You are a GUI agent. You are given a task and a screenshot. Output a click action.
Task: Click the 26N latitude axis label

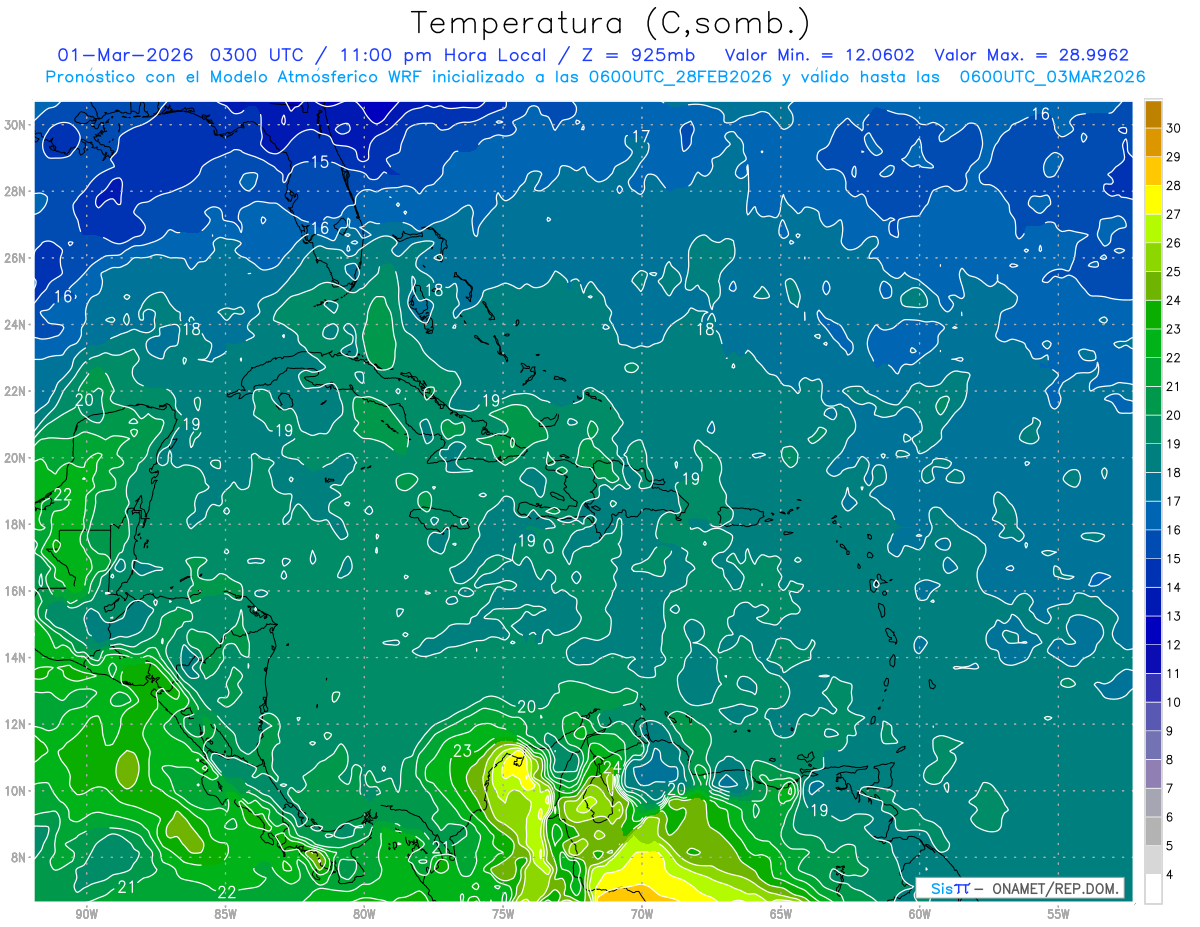click(x=16, y=258)
